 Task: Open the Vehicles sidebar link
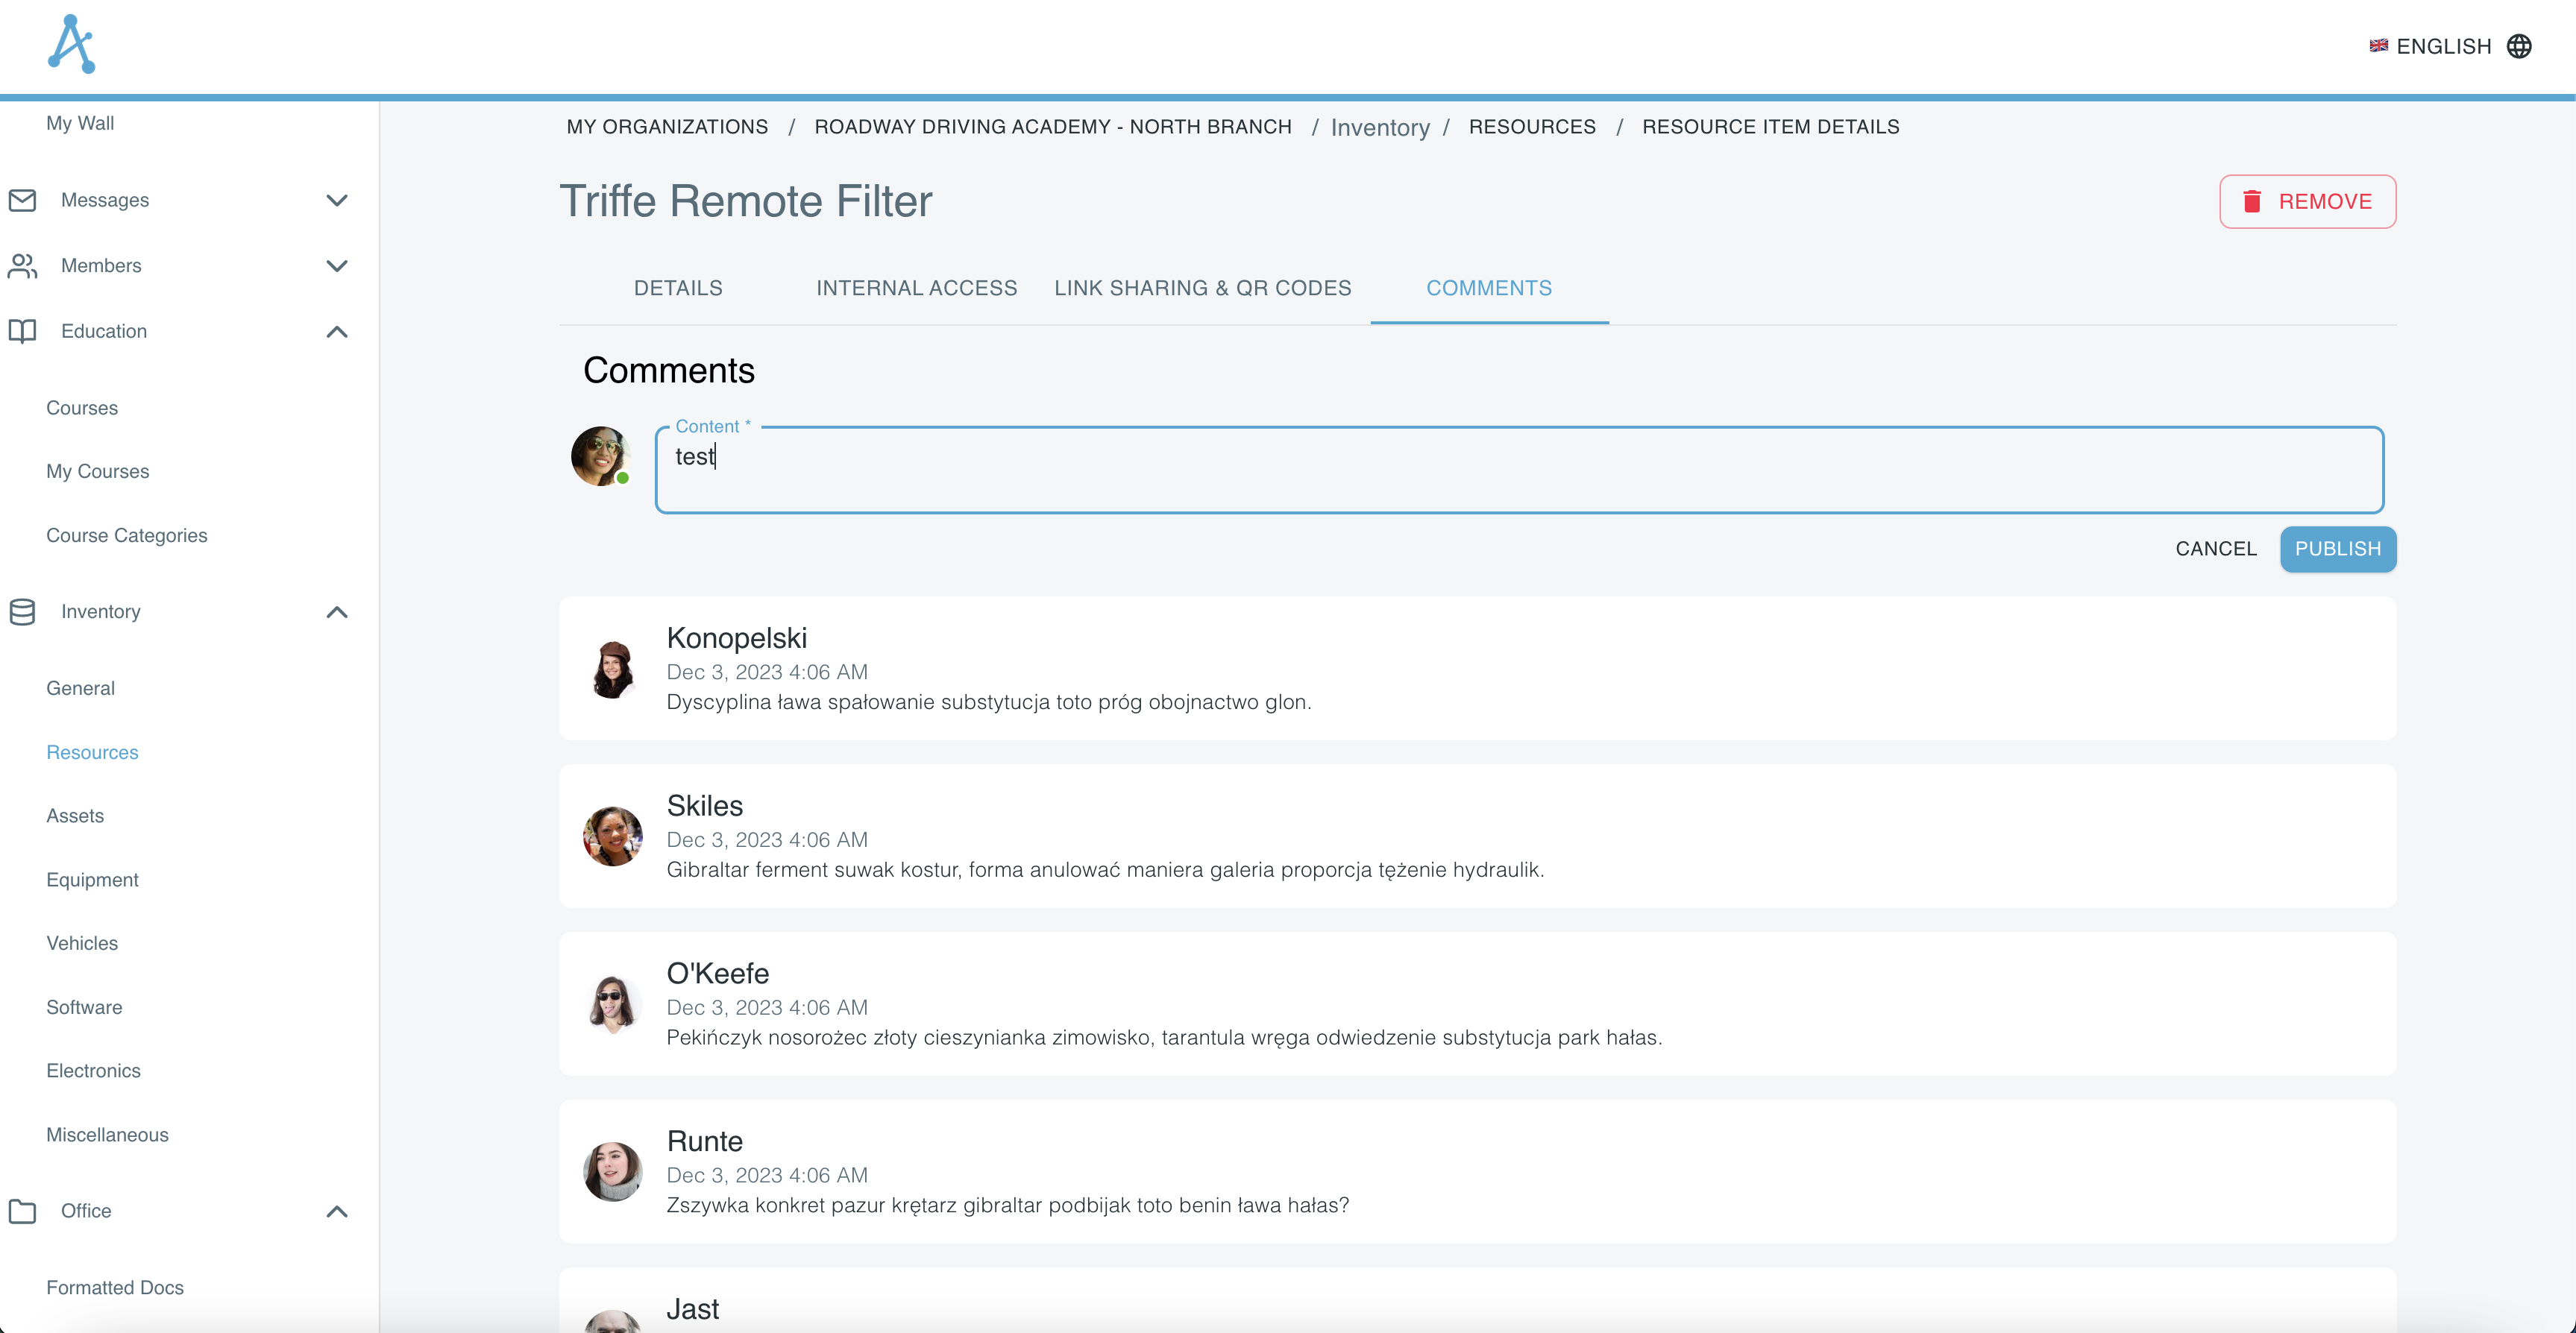(82, 943)
